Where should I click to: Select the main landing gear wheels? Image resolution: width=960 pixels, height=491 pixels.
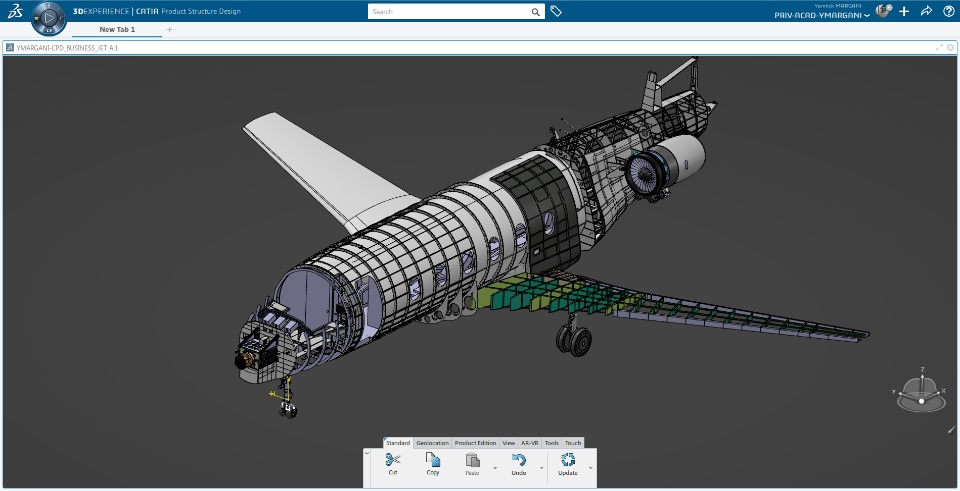[x=574, y=340]
